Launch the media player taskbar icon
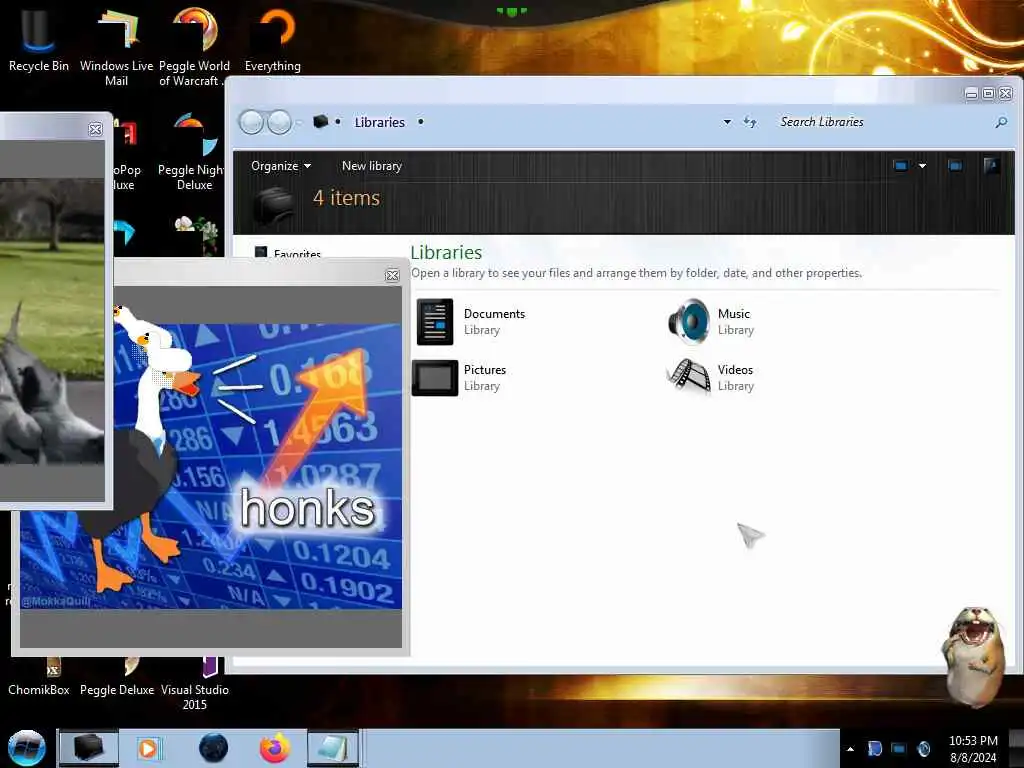Screen dimensions: 1024x768 148,748
